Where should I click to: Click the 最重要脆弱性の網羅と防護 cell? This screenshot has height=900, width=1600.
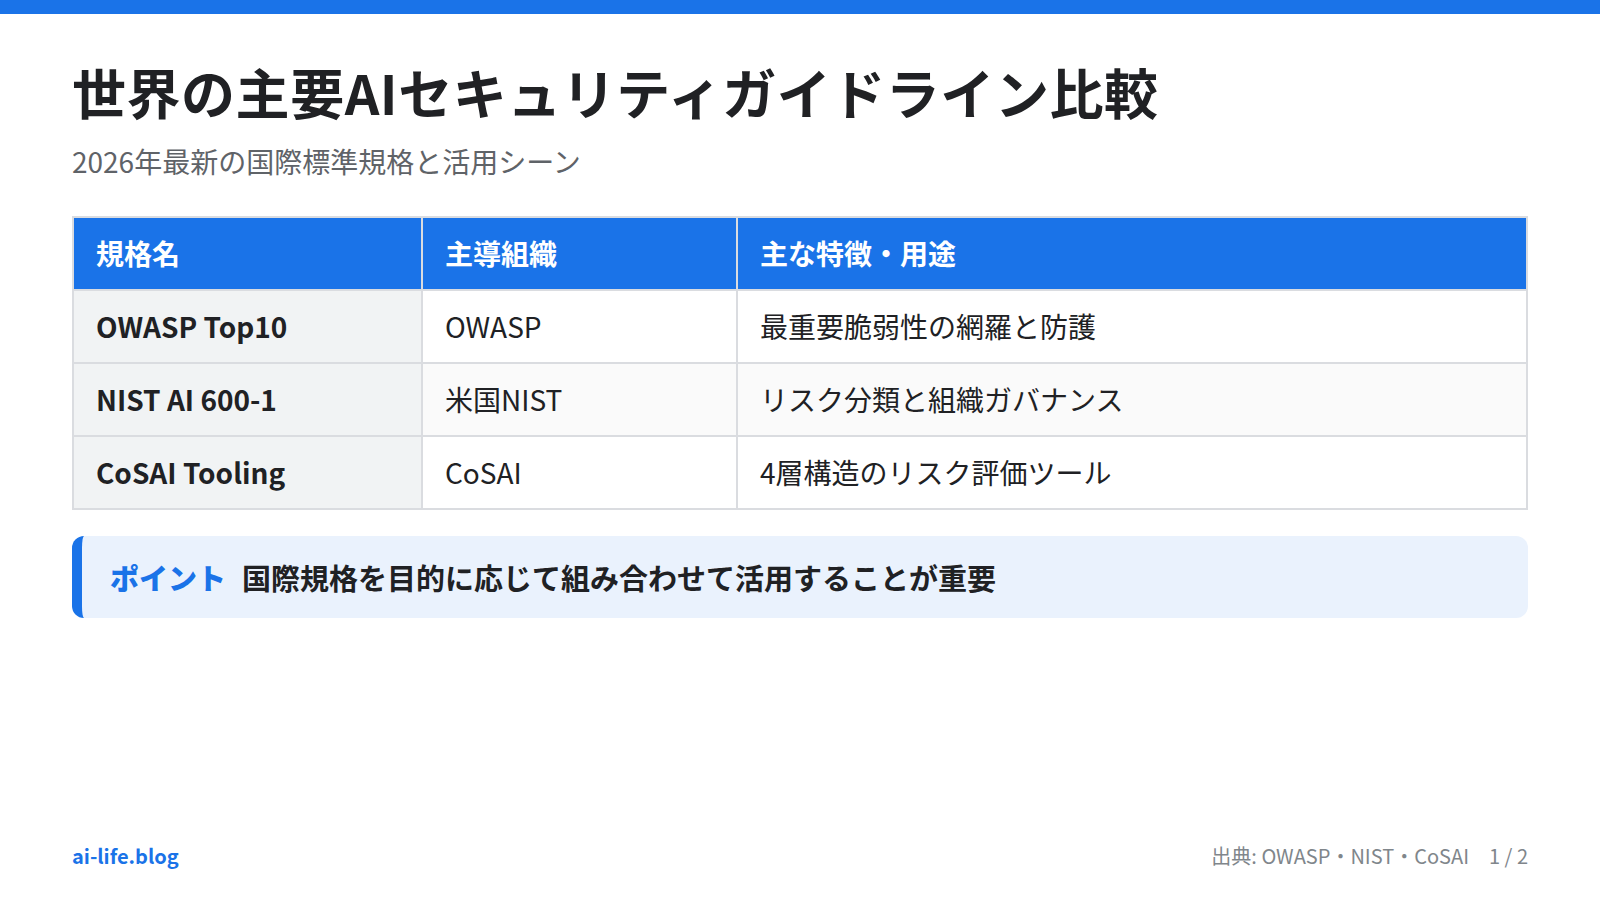click(x=1131, y=327)
